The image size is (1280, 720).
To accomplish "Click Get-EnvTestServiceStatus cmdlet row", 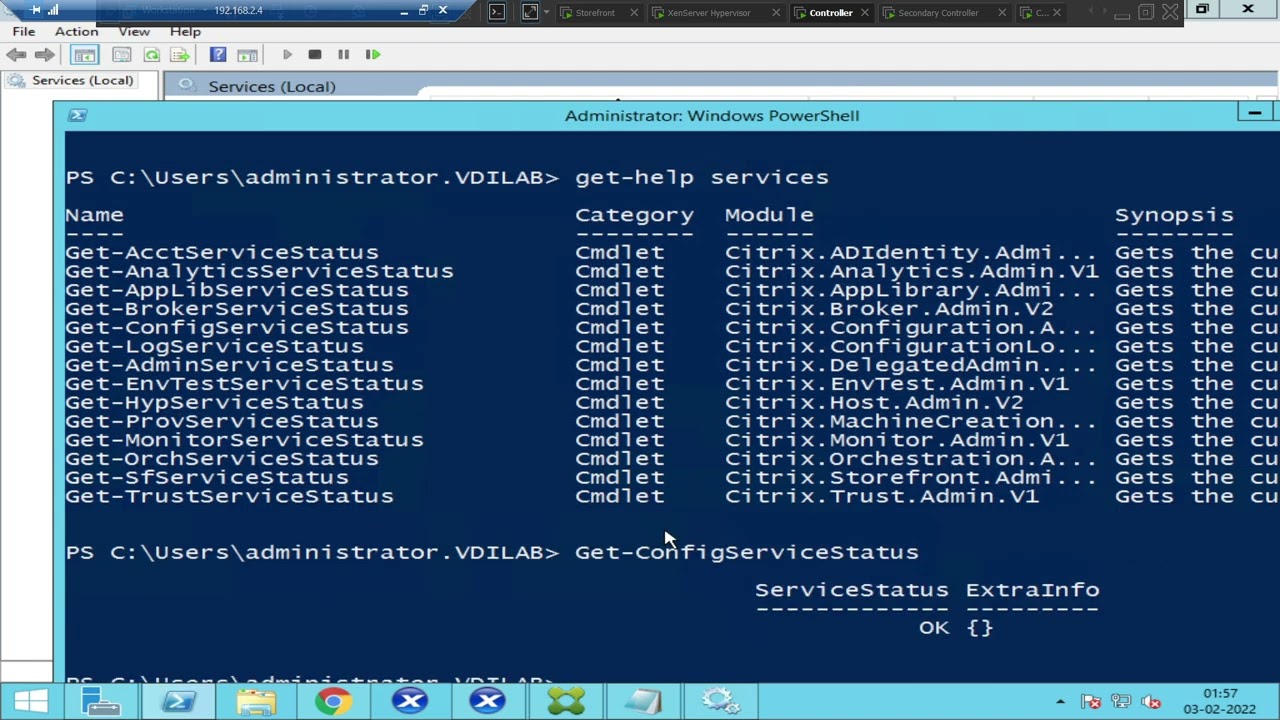I will 244,384.
